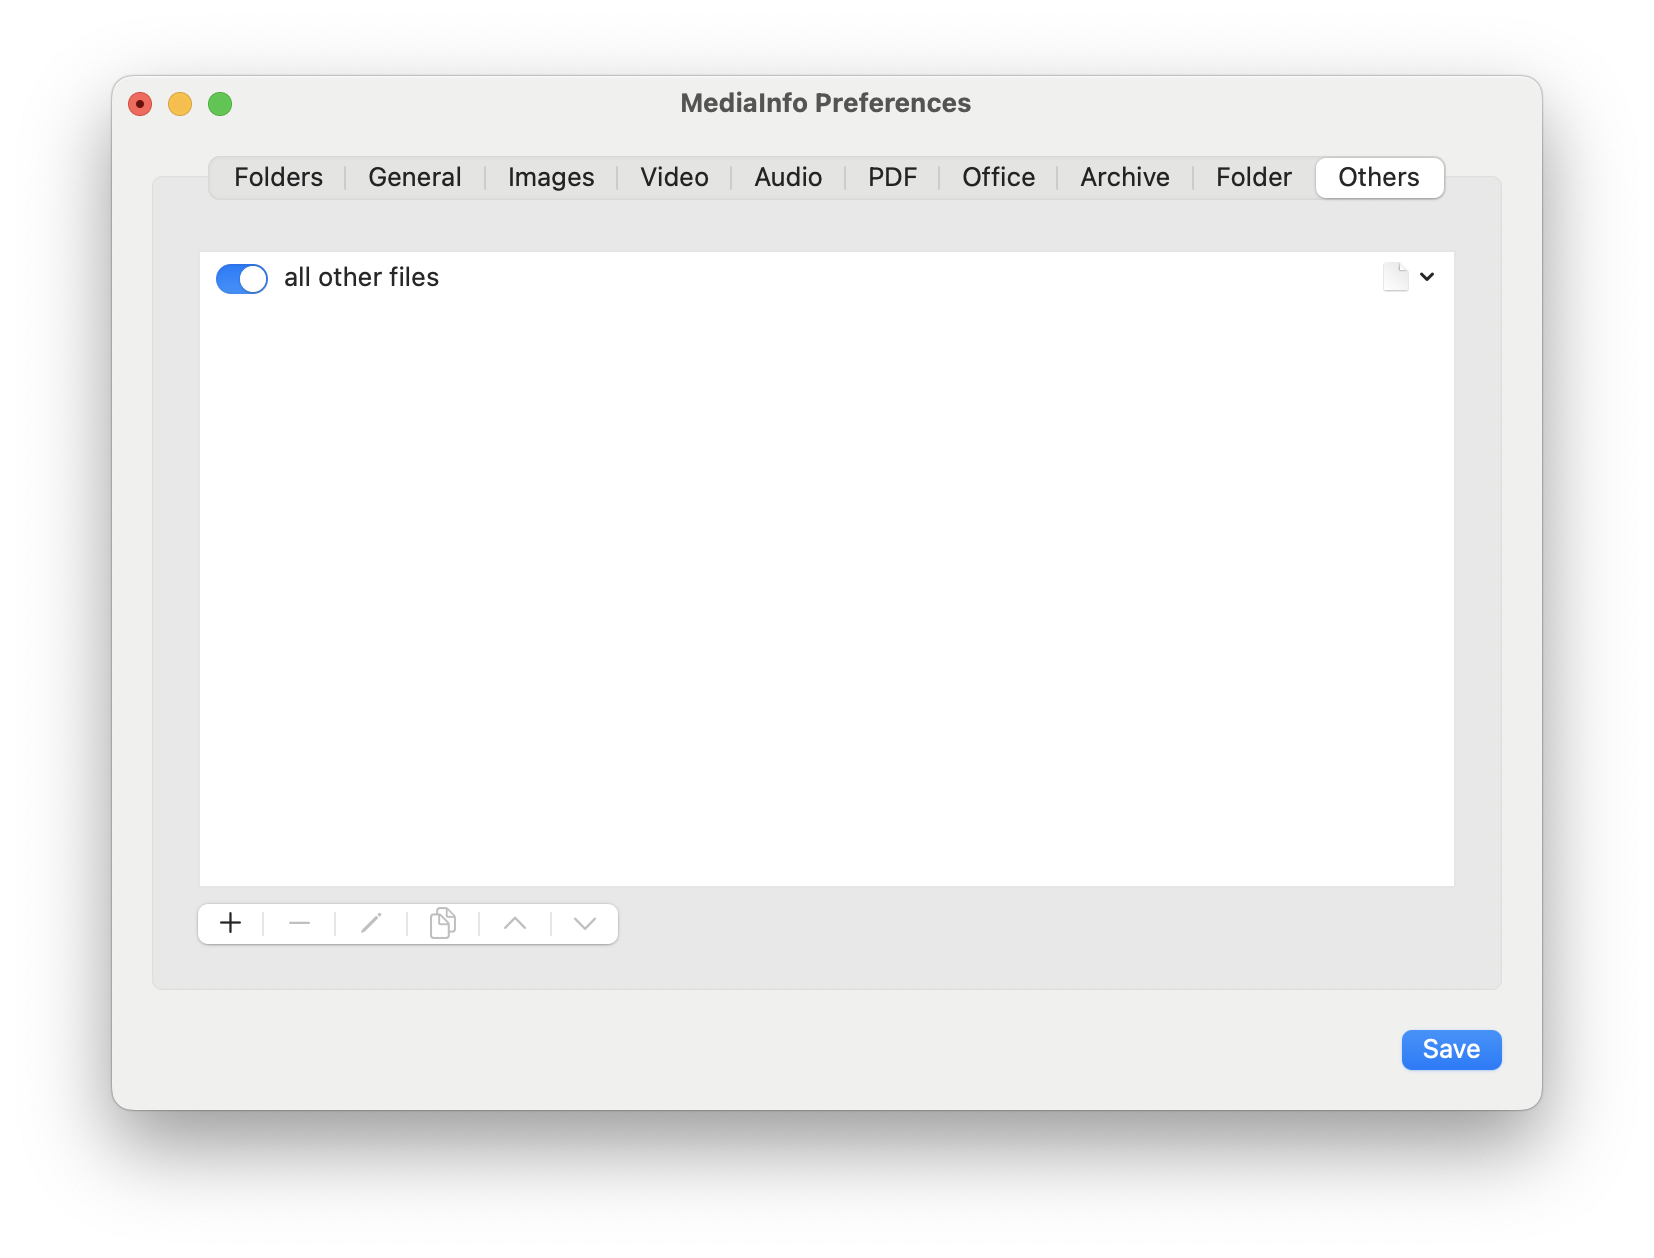Move the rule down with the down arrow
The height and width of the screenshot is (1258, 1654).
tap(585, 923)
